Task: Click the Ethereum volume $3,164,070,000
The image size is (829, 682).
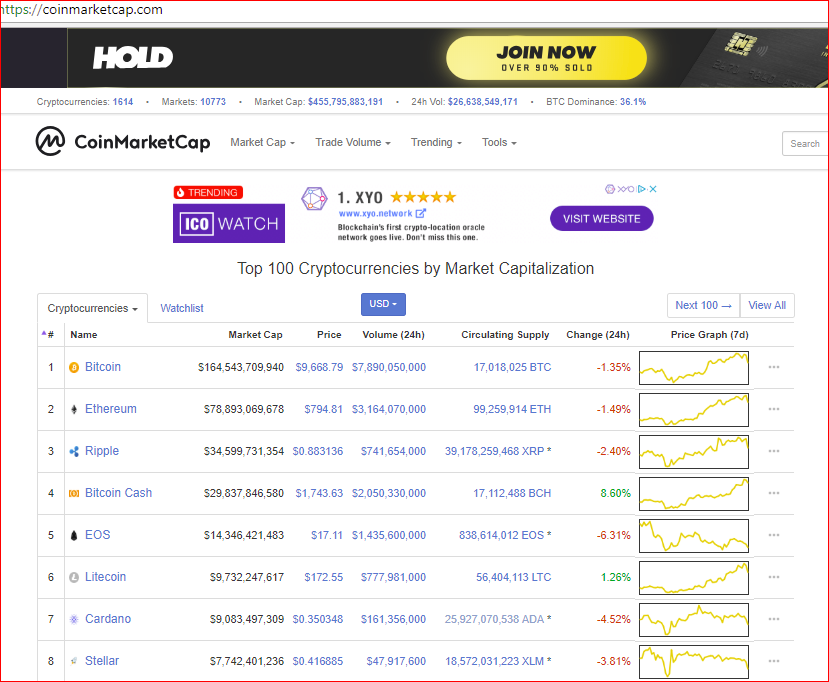Action: 389,409
